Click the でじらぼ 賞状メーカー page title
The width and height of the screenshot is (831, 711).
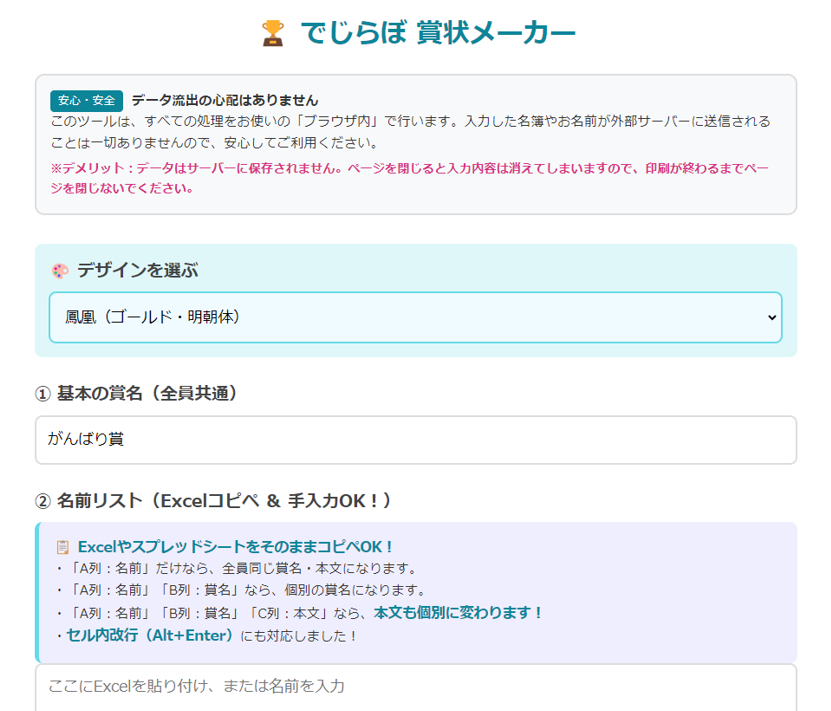[x=438, y=33]
